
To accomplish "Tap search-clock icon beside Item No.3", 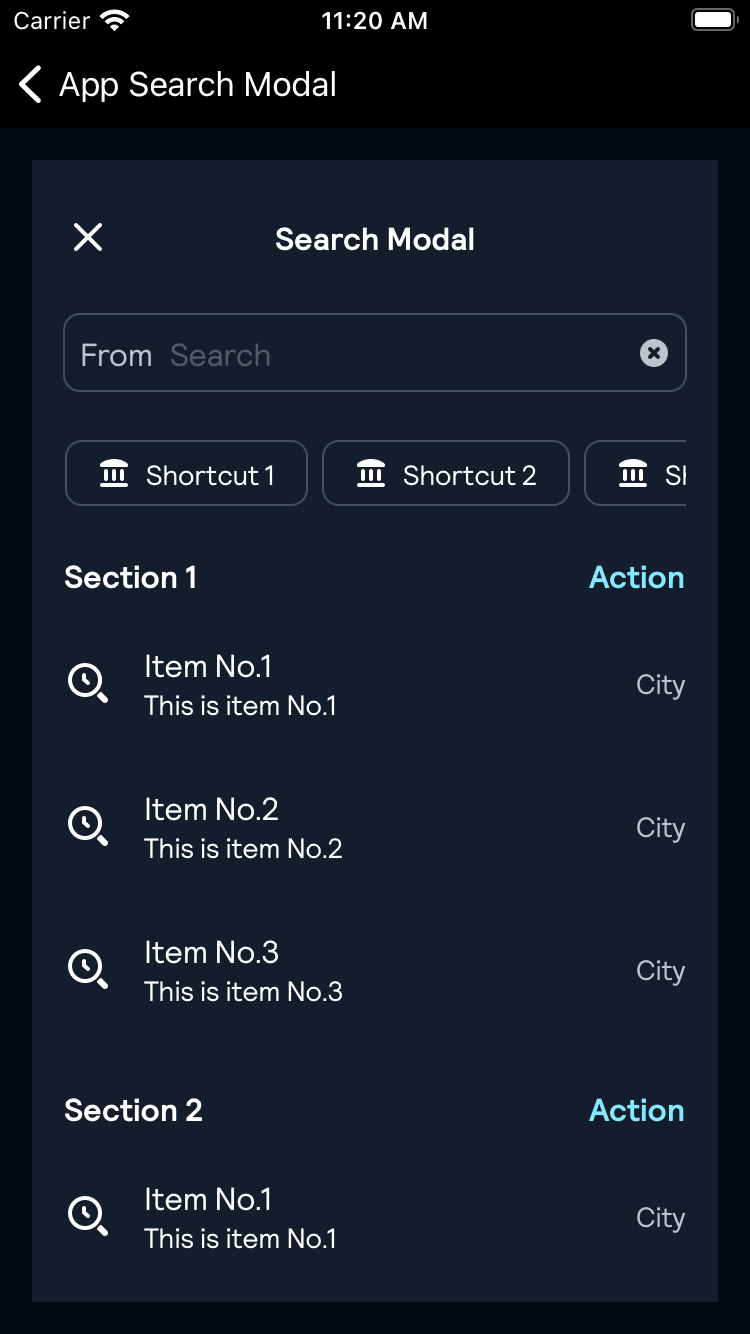I will tap(88, 971).
